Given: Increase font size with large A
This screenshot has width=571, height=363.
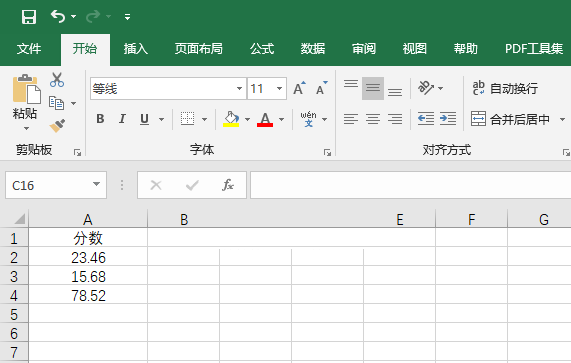Looking at the screenshot, I should [x=299, y=88].
